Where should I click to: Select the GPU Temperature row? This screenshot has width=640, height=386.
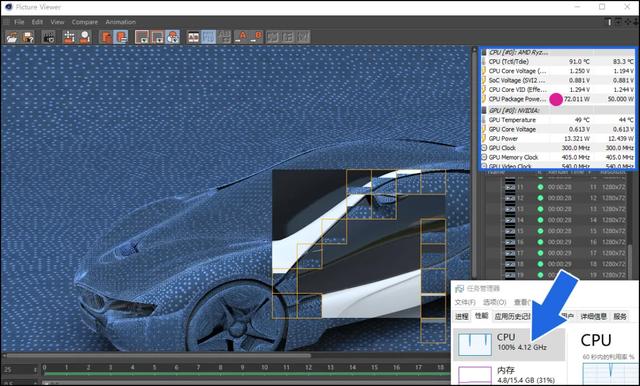[558, 120]
